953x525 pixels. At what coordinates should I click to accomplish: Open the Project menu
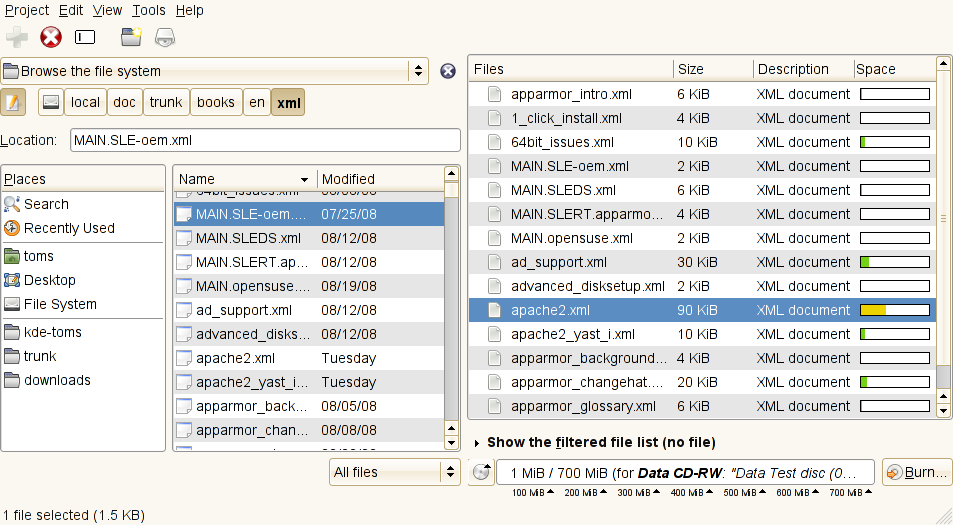(x=27, y=10)
